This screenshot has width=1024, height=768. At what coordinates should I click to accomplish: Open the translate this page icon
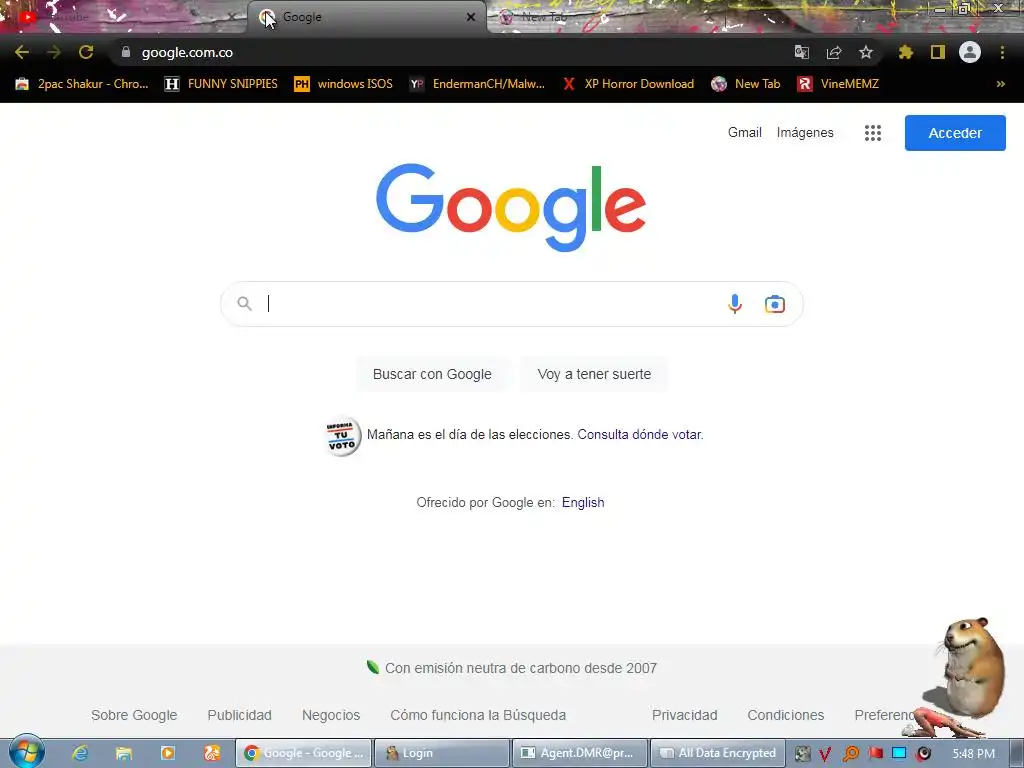(801, 52)
